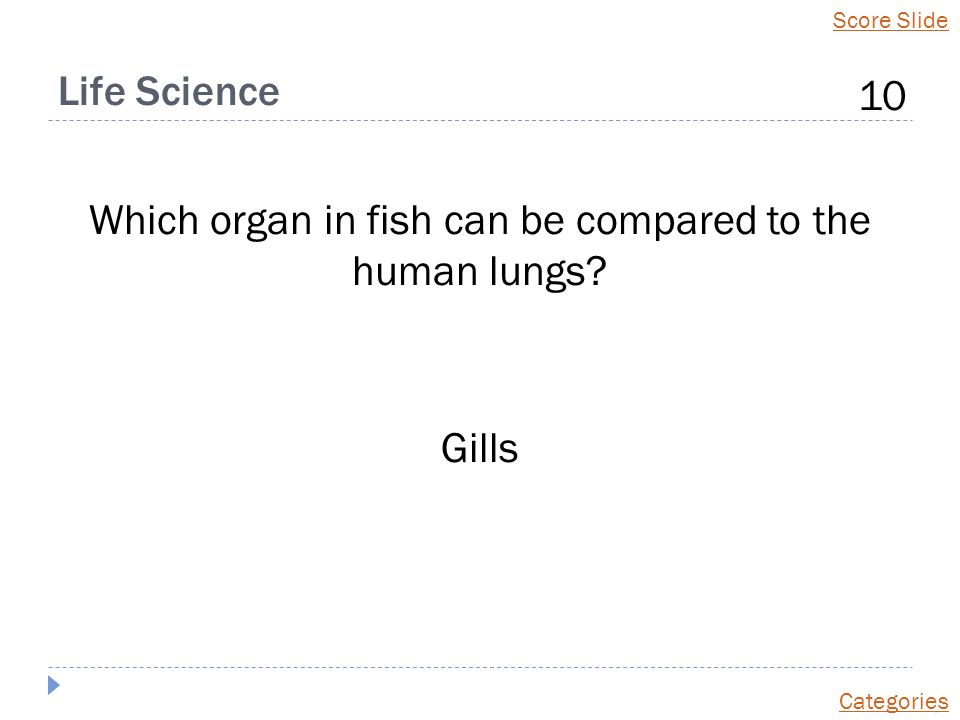Screen dimensions: 960x720
Task: Click the blue triangle arrow icon
Action: (x=54, y=685)
